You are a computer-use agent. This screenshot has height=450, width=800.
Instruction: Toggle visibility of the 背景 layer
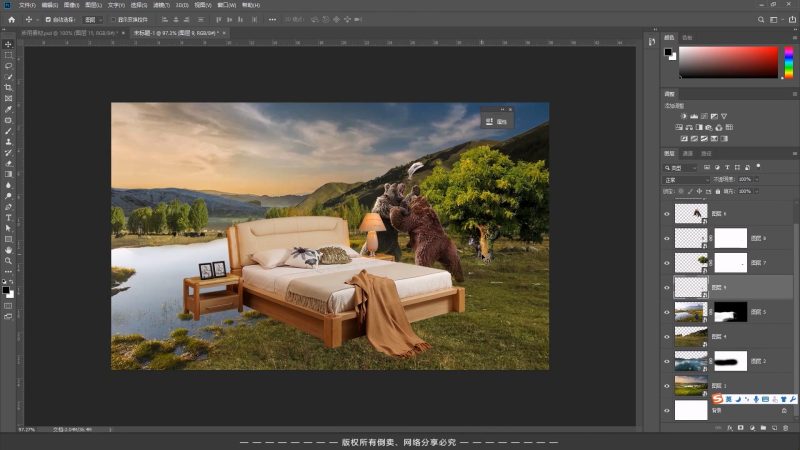(668, 410)
